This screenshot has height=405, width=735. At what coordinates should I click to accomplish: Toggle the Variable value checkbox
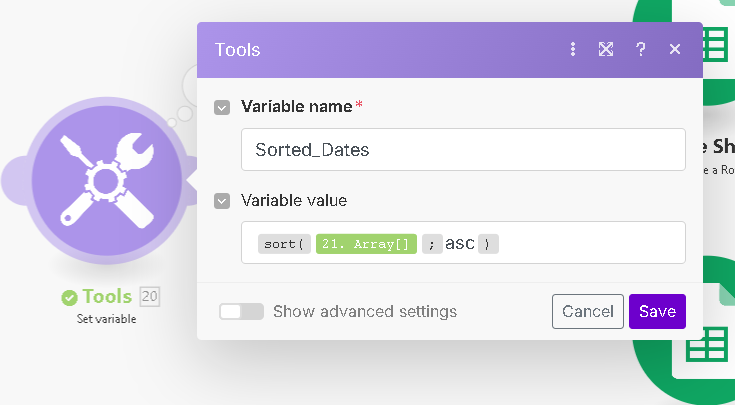(x=222, y=200)
